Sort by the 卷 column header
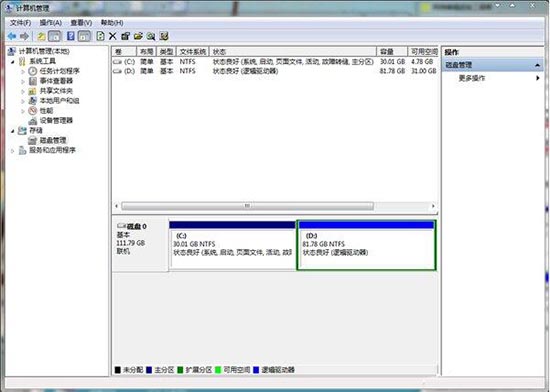Screen dimensions: 550x392 (124, 52)
